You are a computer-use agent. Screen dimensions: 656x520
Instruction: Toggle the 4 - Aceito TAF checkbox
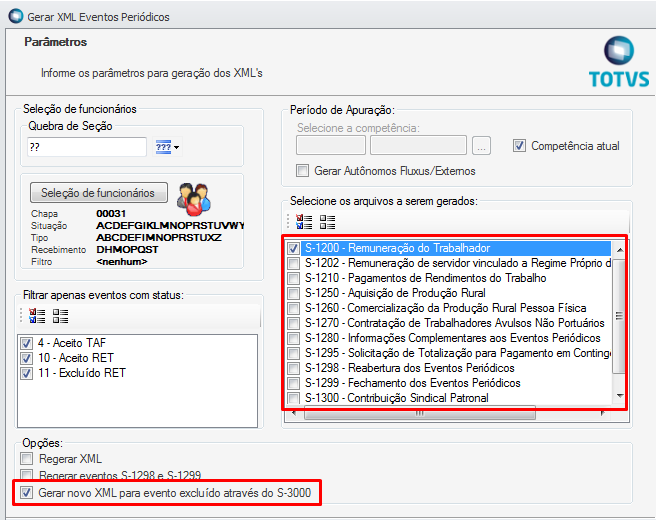click(26, 343)
